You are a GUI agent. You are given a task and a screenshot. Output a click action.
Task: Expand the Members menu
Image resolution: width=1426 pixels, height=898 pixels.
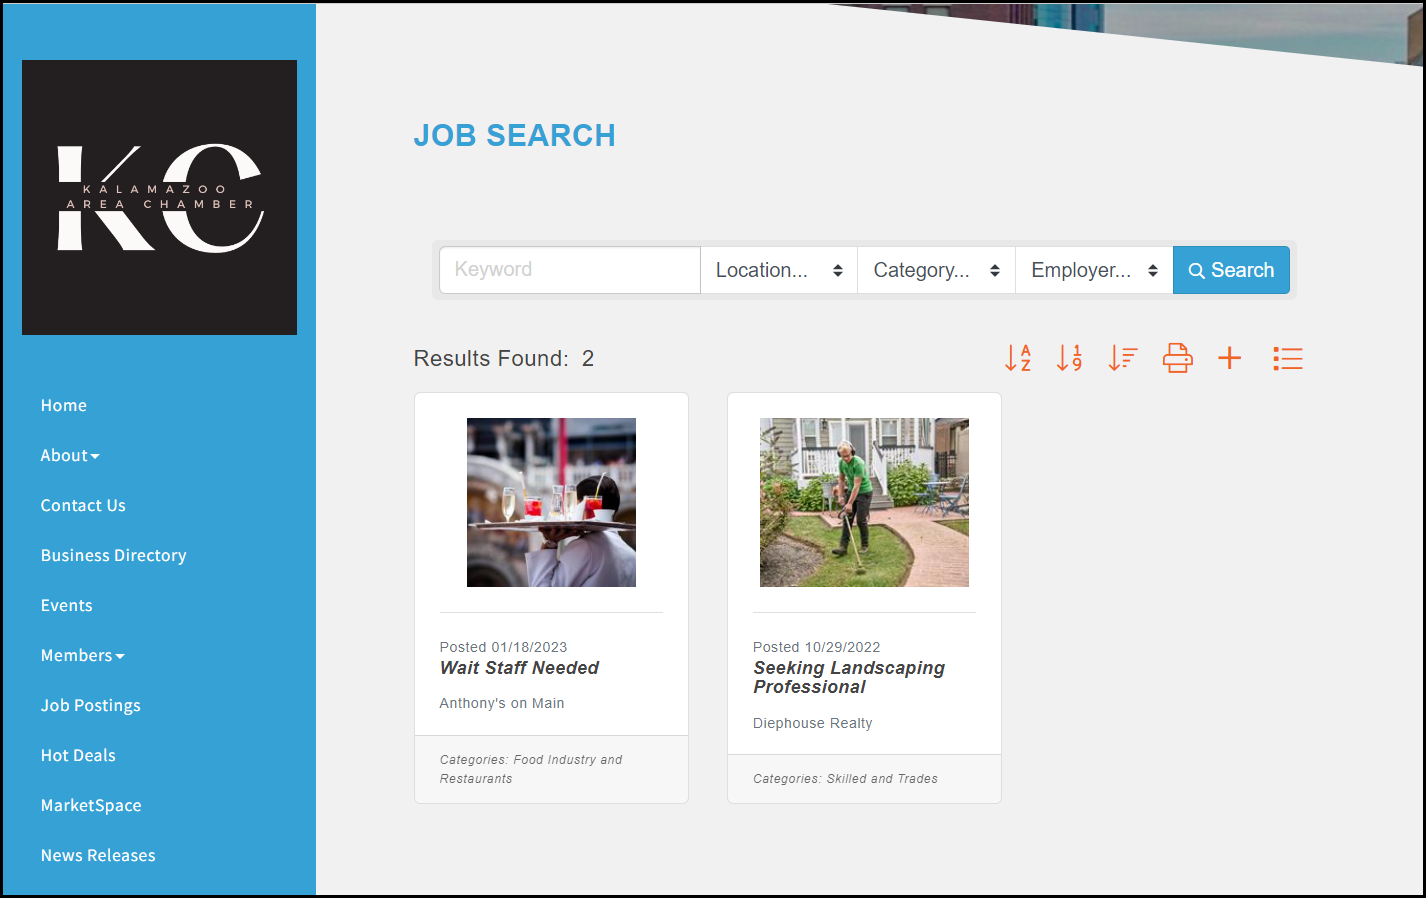click(x=83, y=656)
